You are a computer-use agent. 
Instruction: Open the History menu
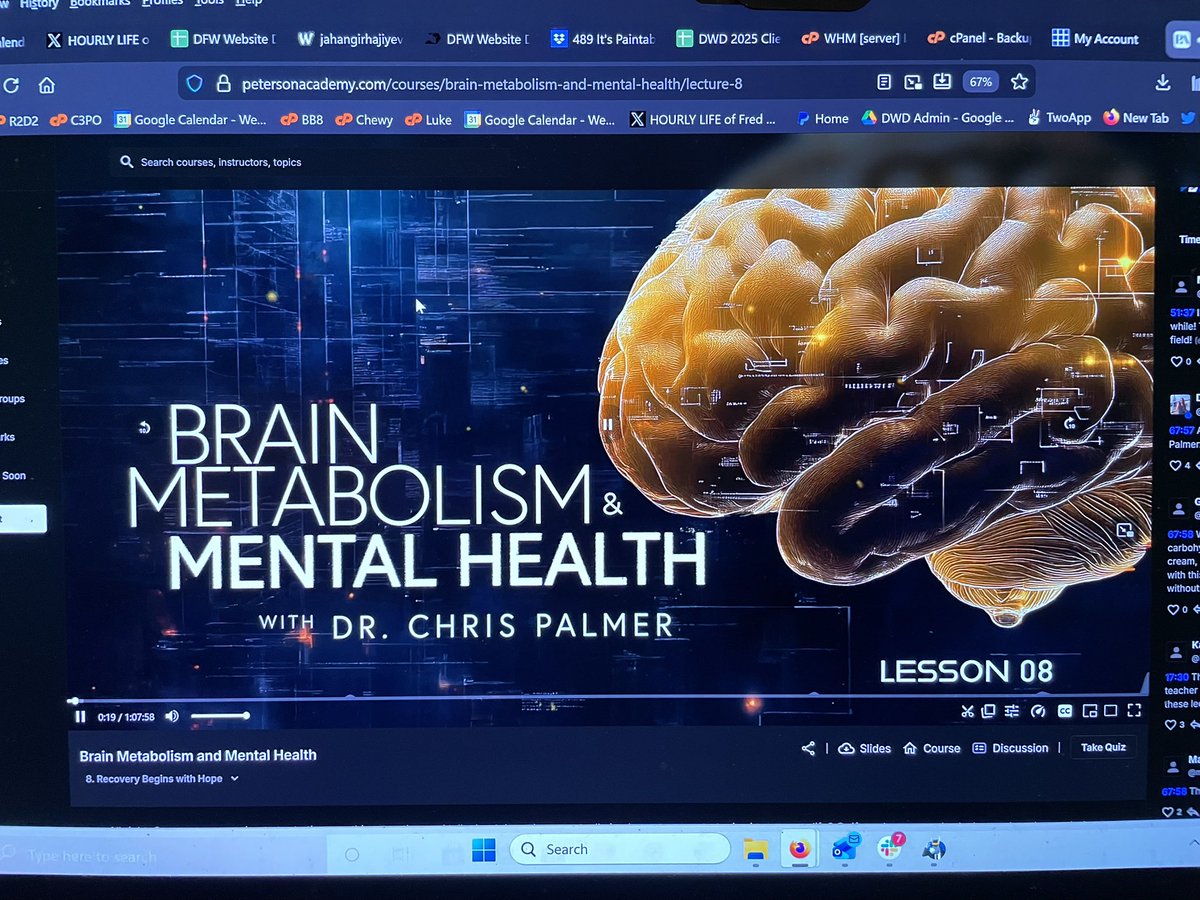39,4
